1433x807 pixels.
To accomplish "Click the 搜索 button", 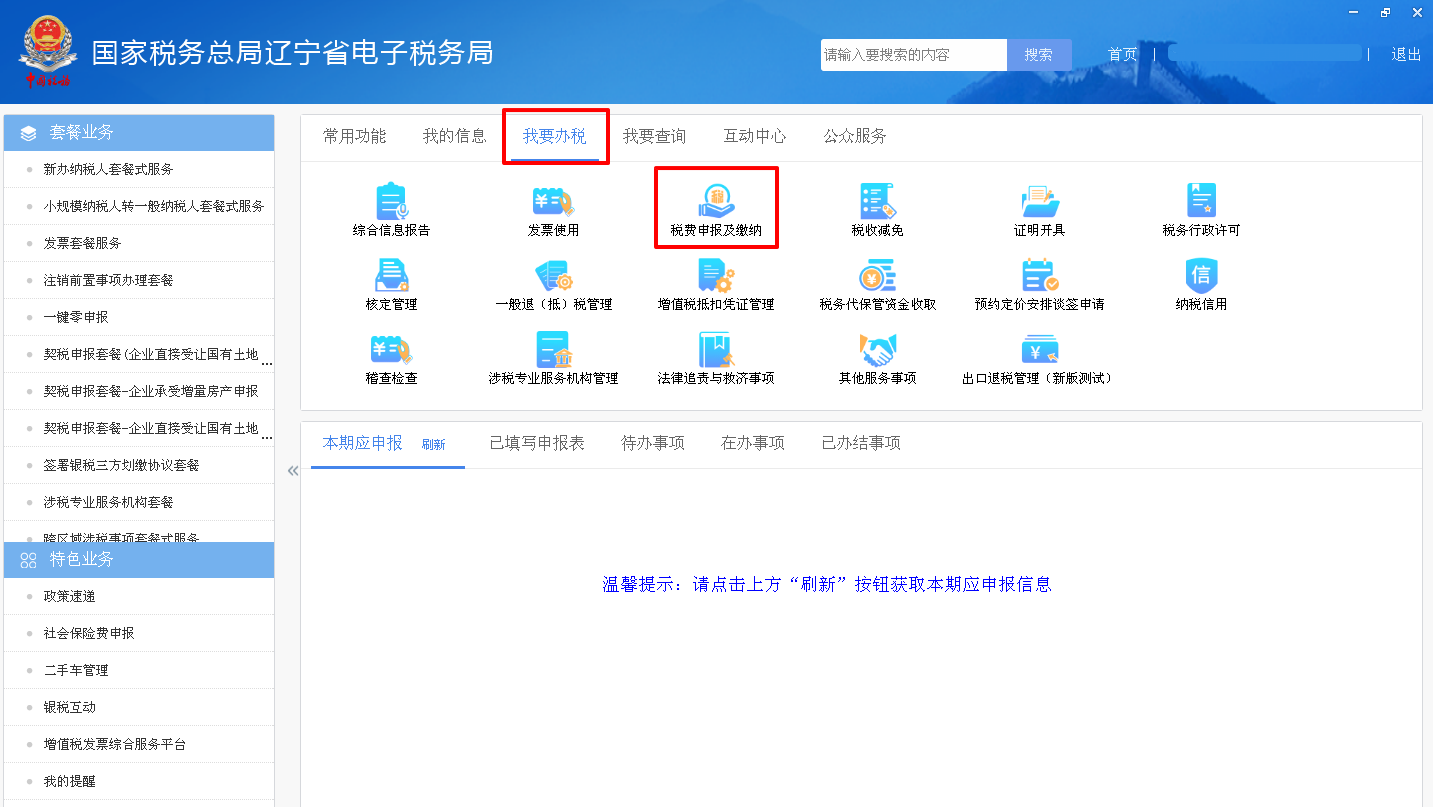I will coord(1038,55).
